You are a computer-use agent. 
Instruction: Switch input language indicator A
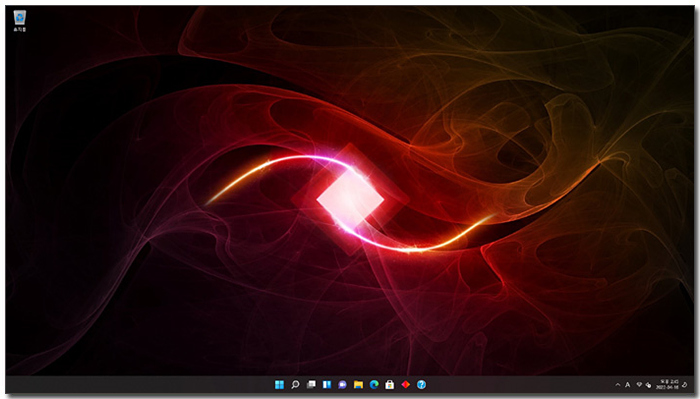(628, 385)
